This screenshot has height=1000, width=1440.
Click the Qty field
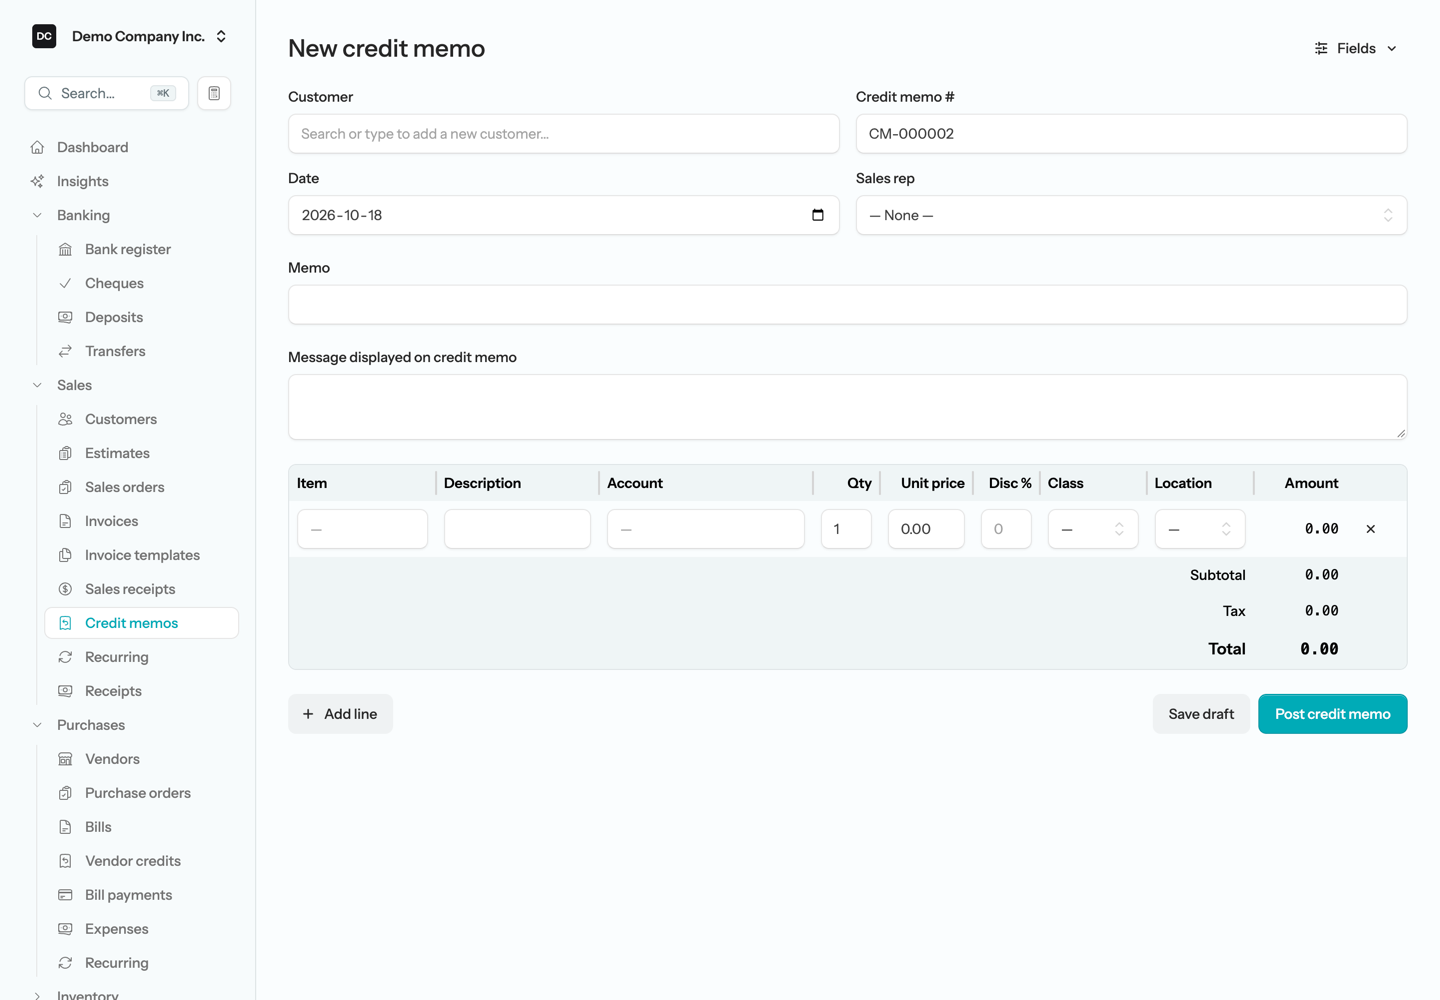tap(846, 529)
